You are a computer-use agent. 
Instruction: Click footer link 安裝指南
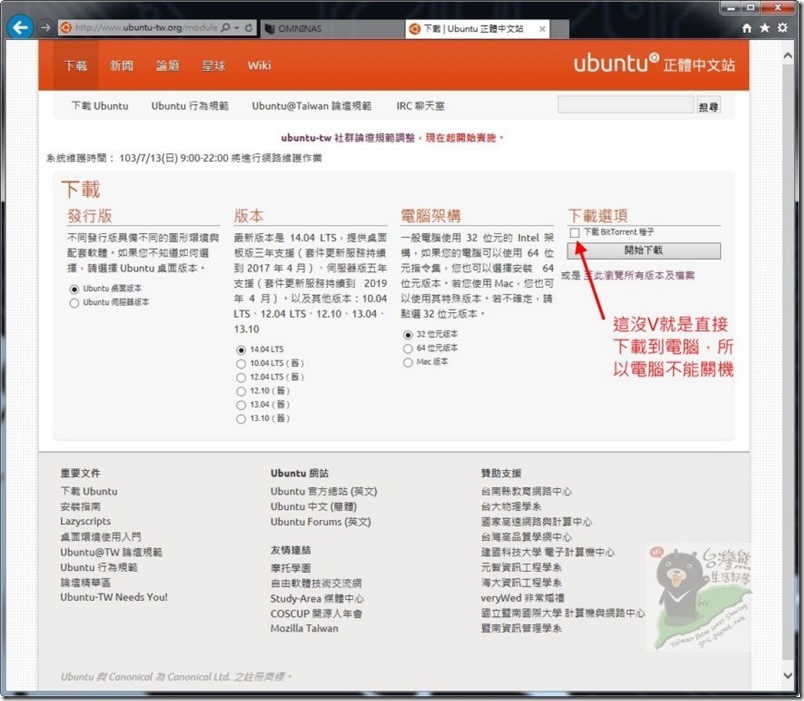point(81,507)
